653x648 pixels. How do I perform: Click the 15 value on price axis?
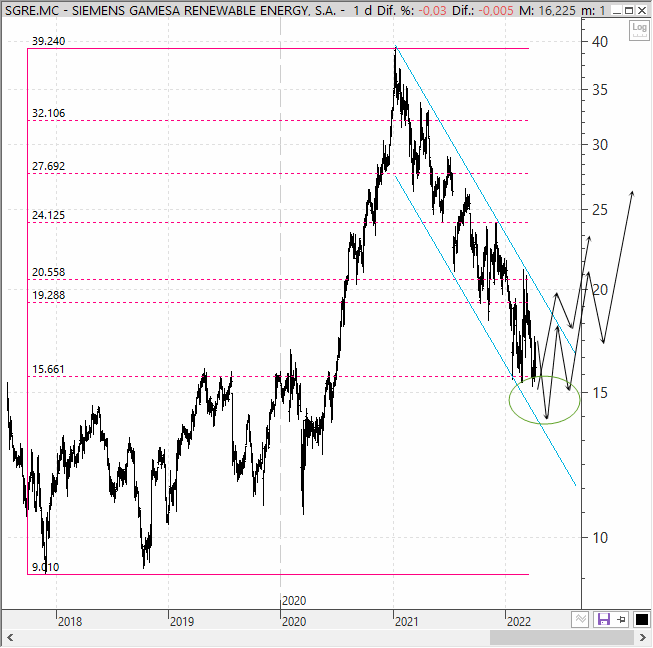(x=600, y=392)
